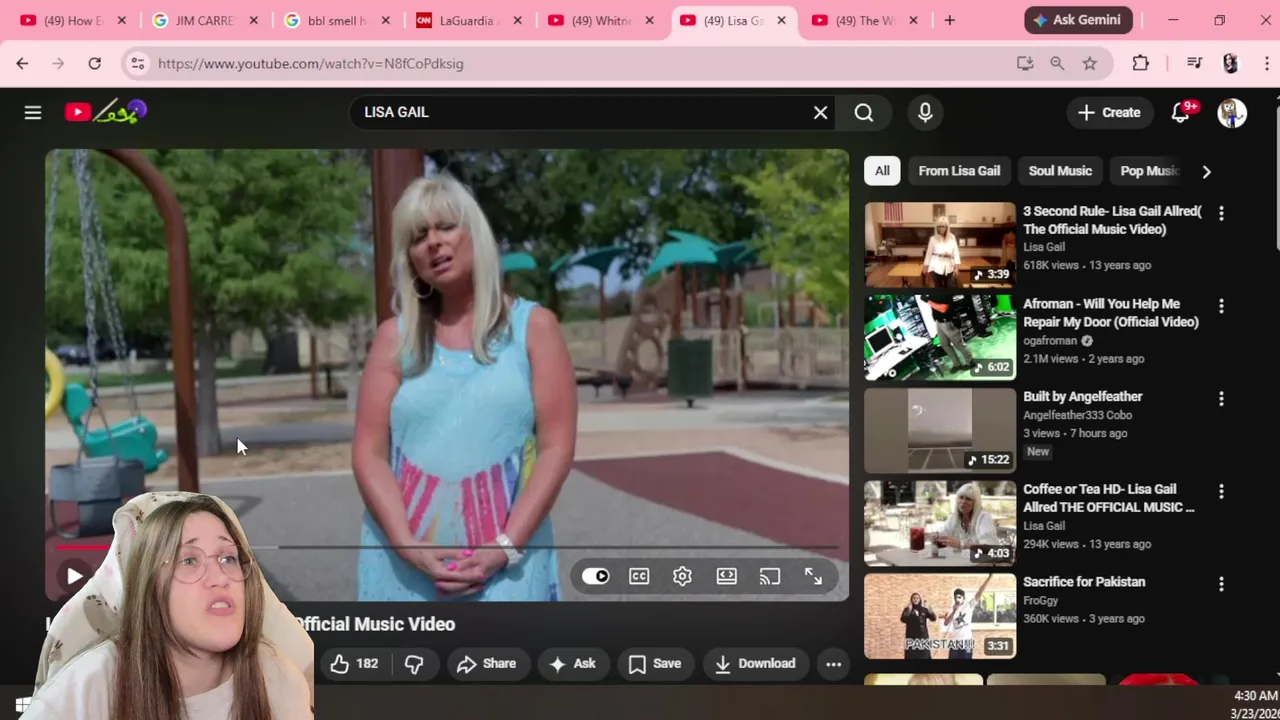The image size is (1280, 720).
Task: Open more actions under the video
Action: pos(833,663)
